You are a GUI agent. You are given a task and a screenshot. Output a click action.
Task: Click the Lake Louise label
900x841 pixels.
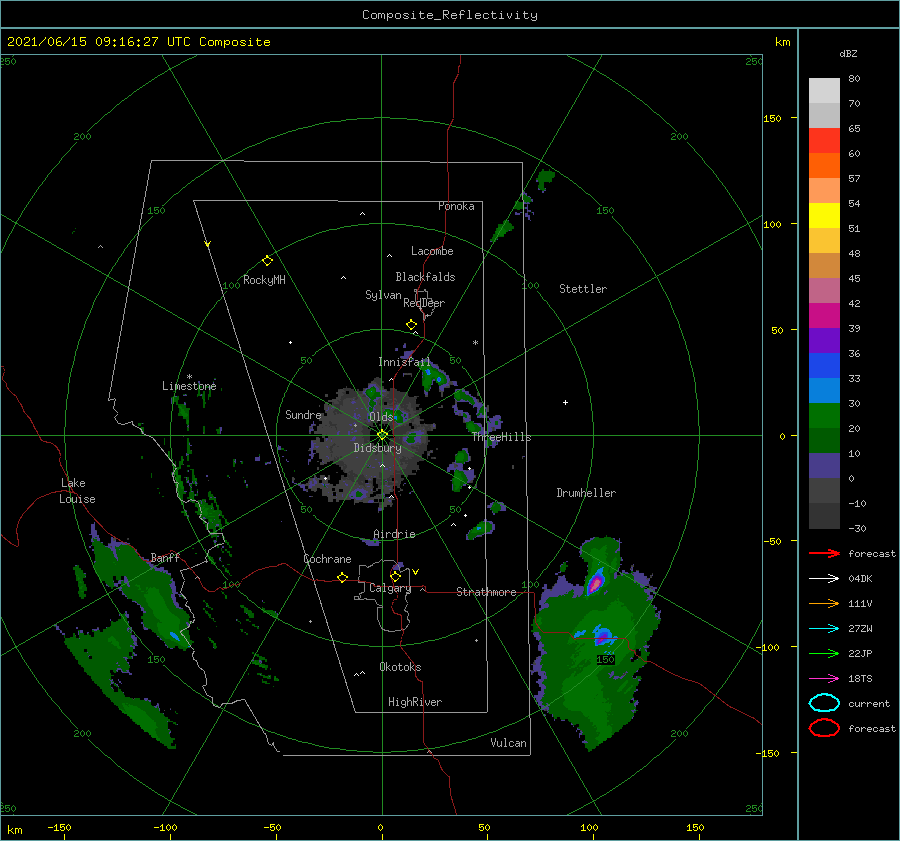tap(77, 491)
